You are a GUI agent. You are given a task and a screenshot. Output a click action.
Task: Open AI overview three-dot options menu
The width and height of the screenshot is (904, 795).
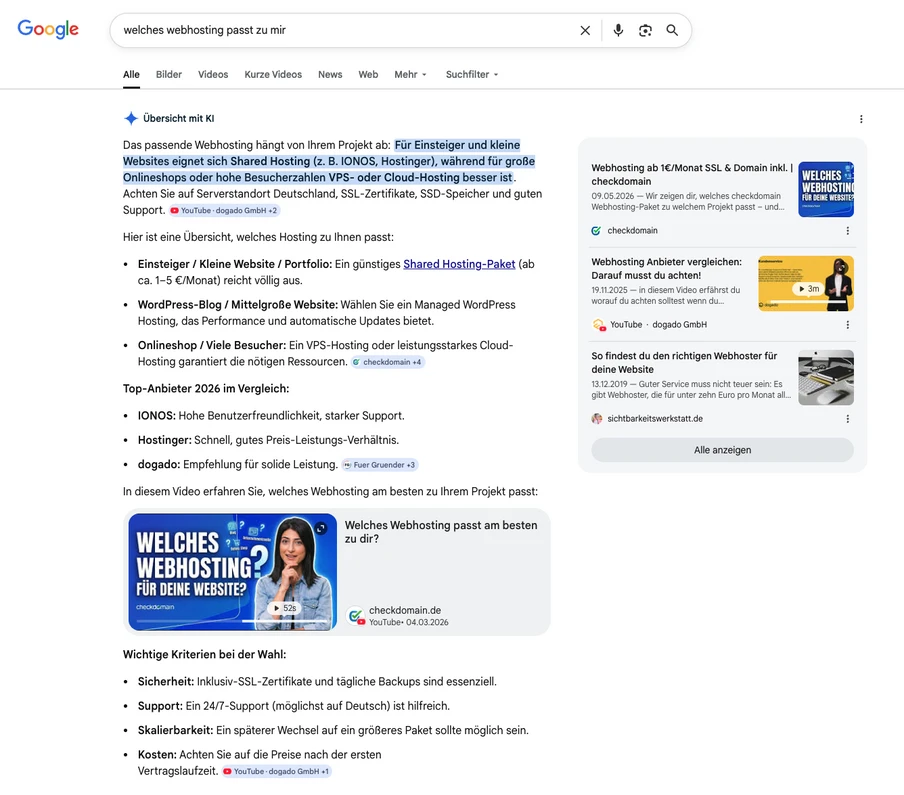click(861, 119)
